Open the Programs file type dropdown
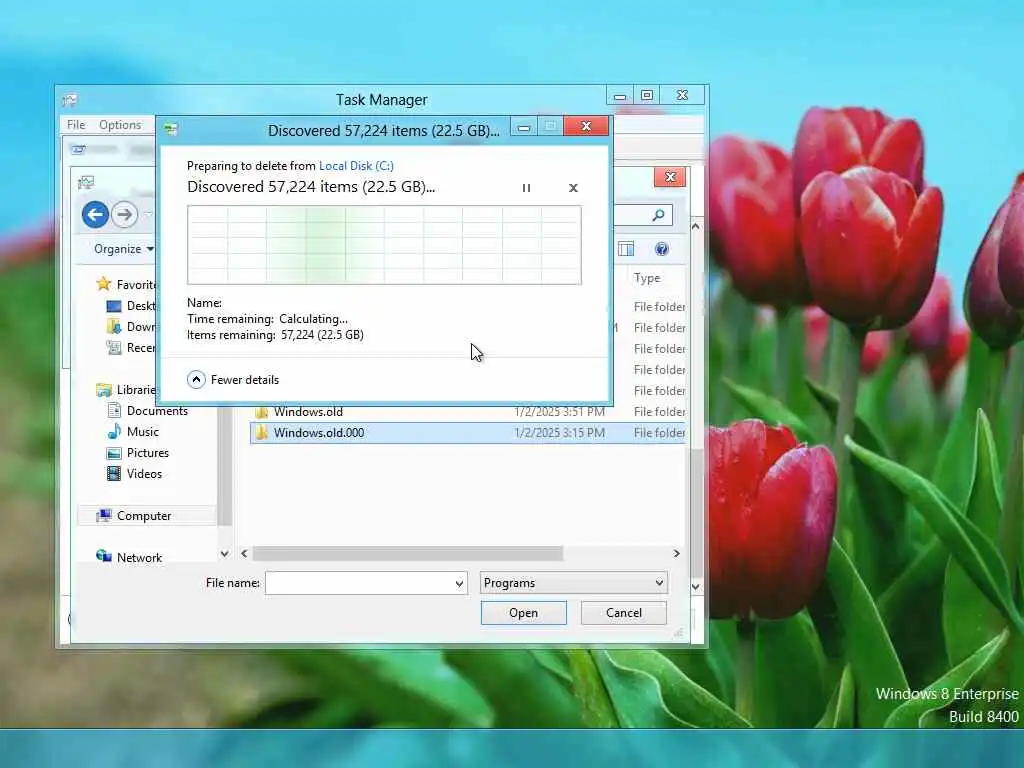 (574, 583)
